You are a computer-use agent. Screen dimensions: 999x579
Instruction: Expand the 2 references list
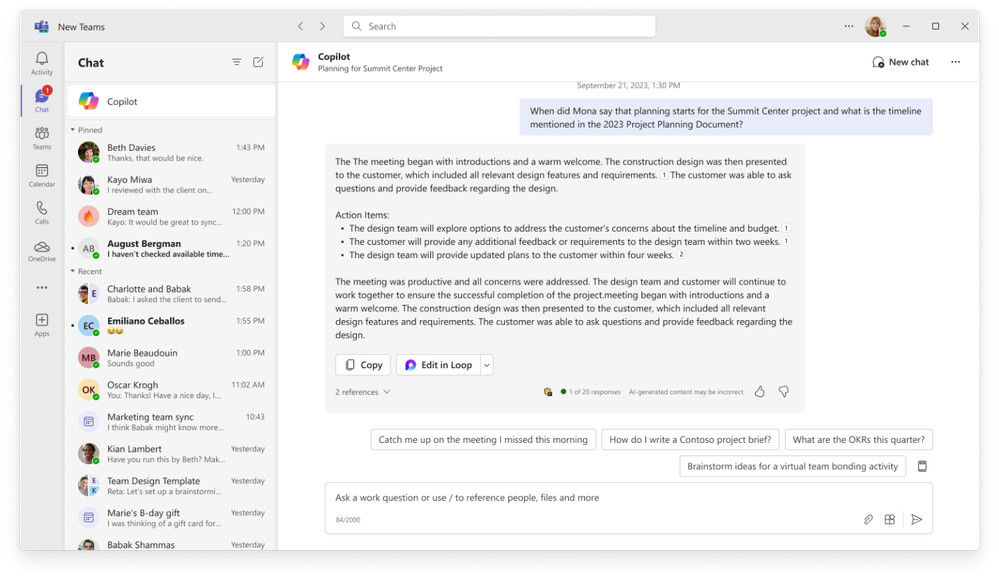point(363,392)
